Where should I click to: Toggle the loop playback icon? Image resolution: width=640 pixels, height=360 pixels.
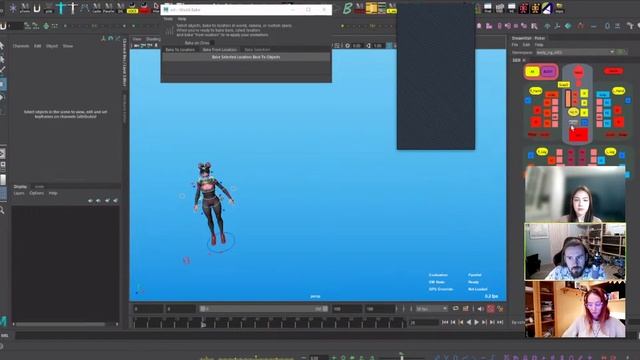tap(456, 309)
